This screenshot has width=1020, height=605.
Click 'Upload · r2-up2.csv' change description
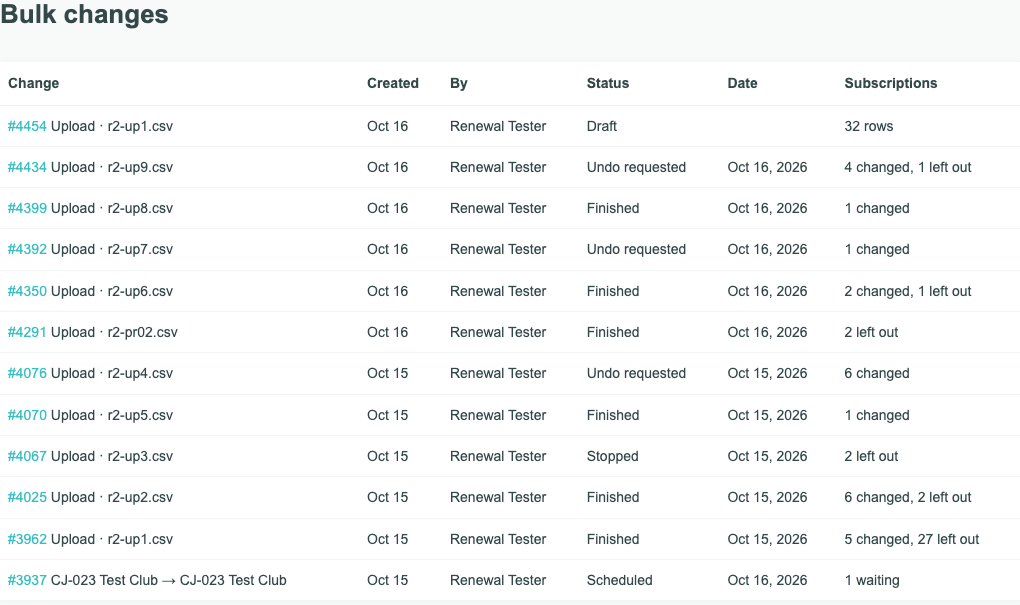coord(112,497)
